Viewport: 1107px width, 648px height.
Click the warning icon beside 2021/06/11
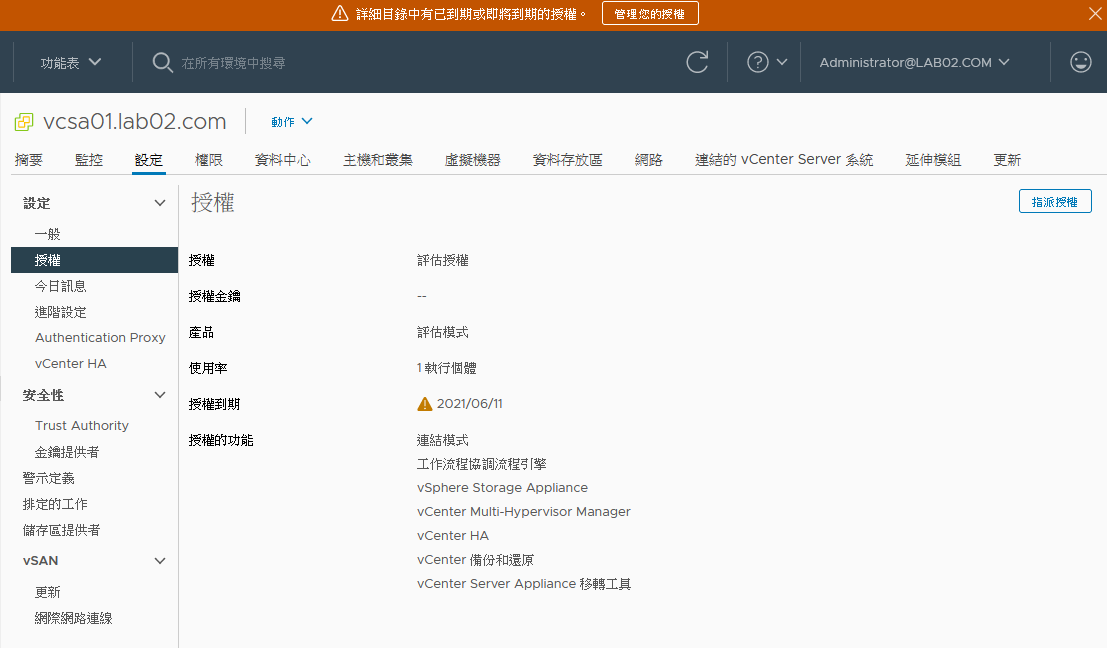424,404
